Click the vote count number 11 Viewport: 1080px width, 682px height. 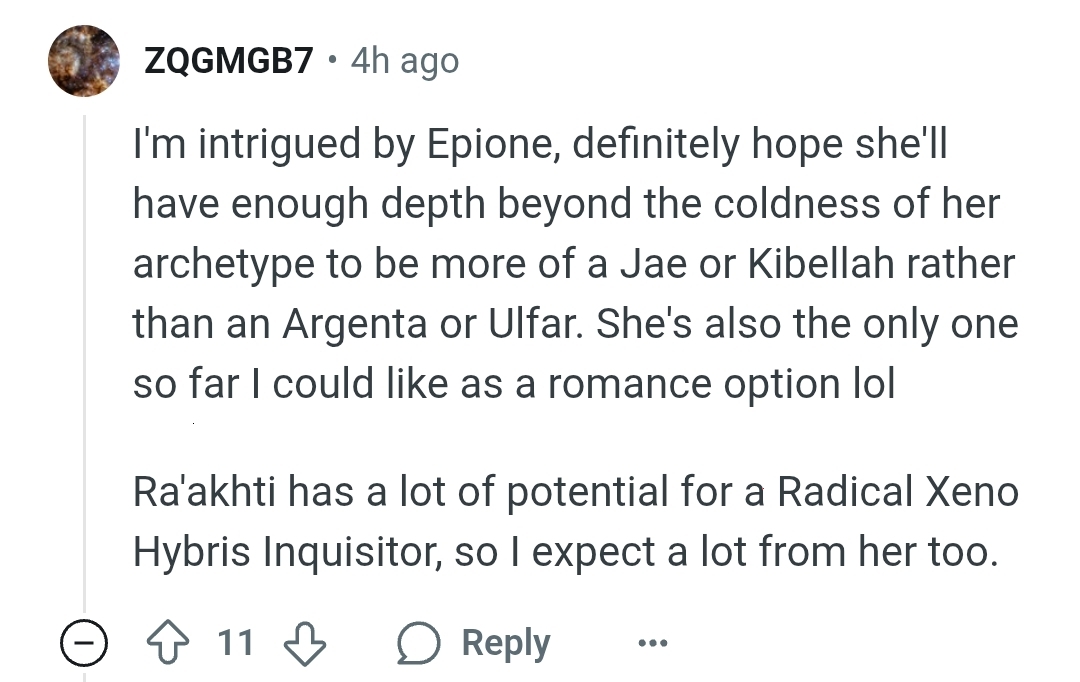click(x=236, y=643)
